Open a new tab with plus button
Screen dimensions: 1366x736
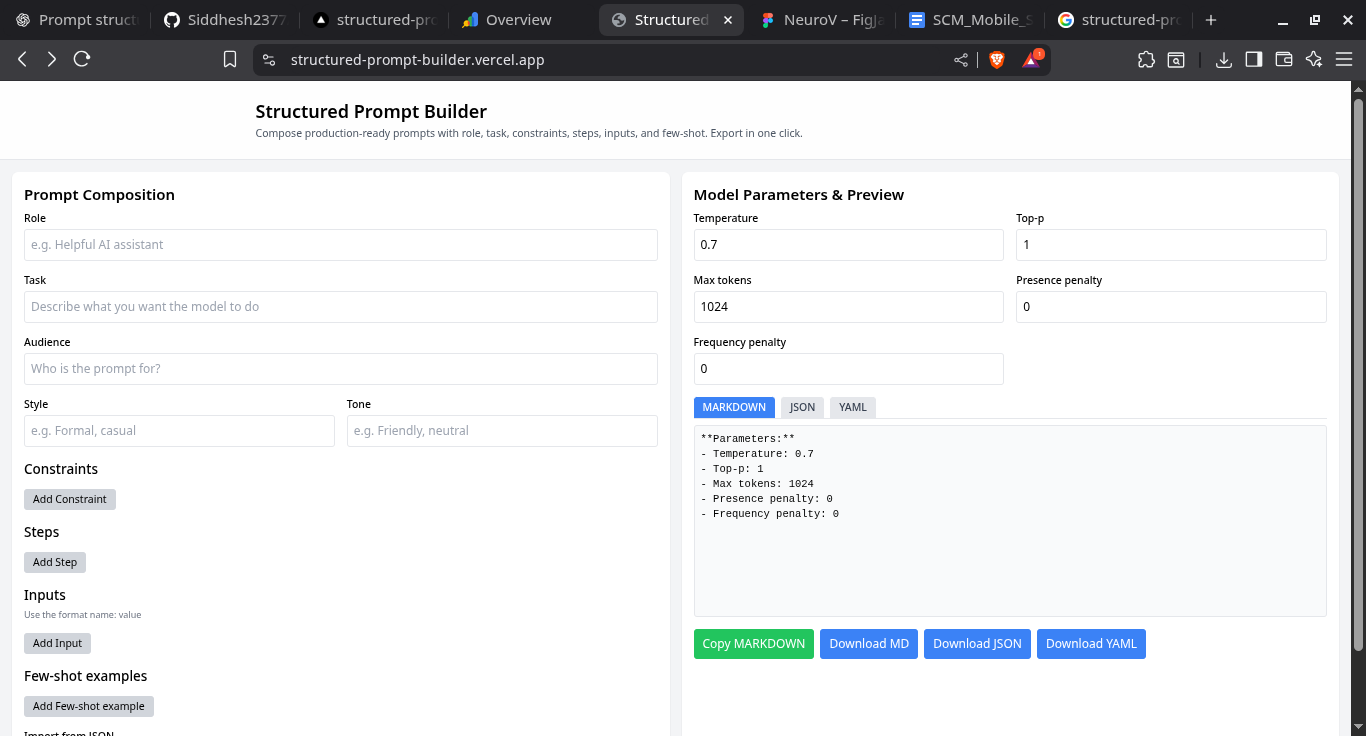point(1211,20)
